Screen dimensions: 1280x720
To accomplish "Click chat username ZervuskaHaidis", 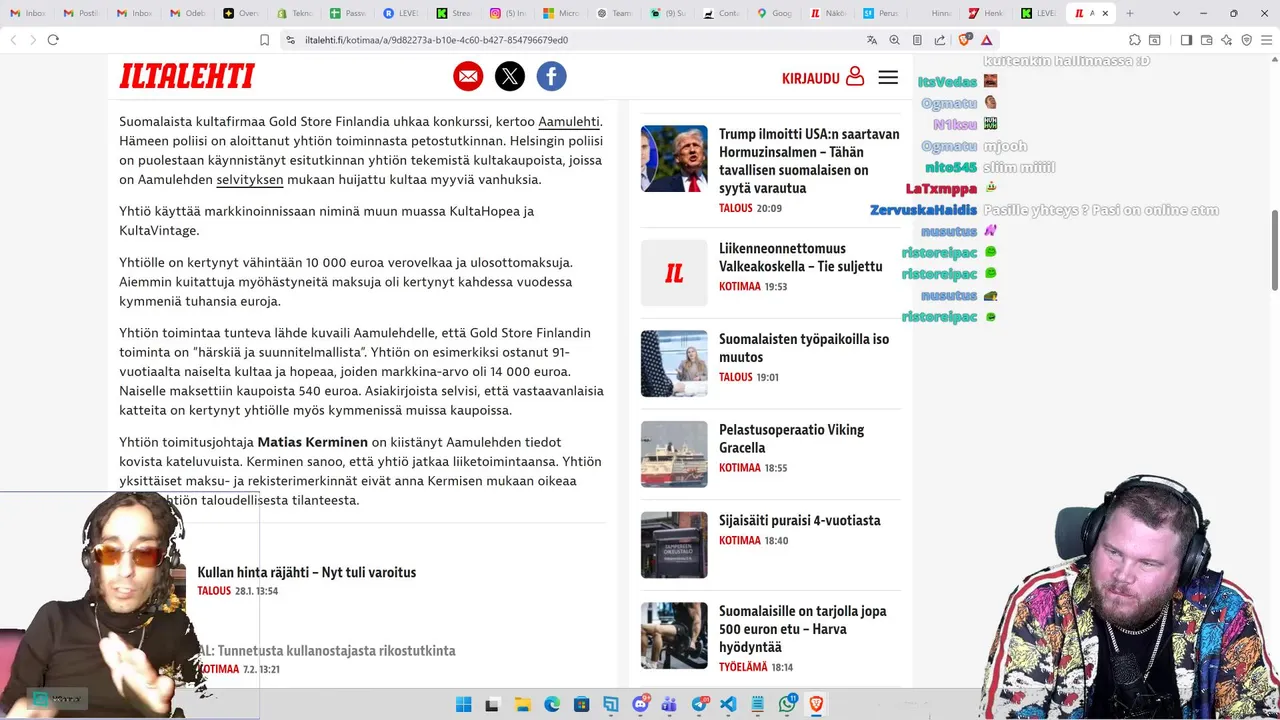I will [923, 210].
